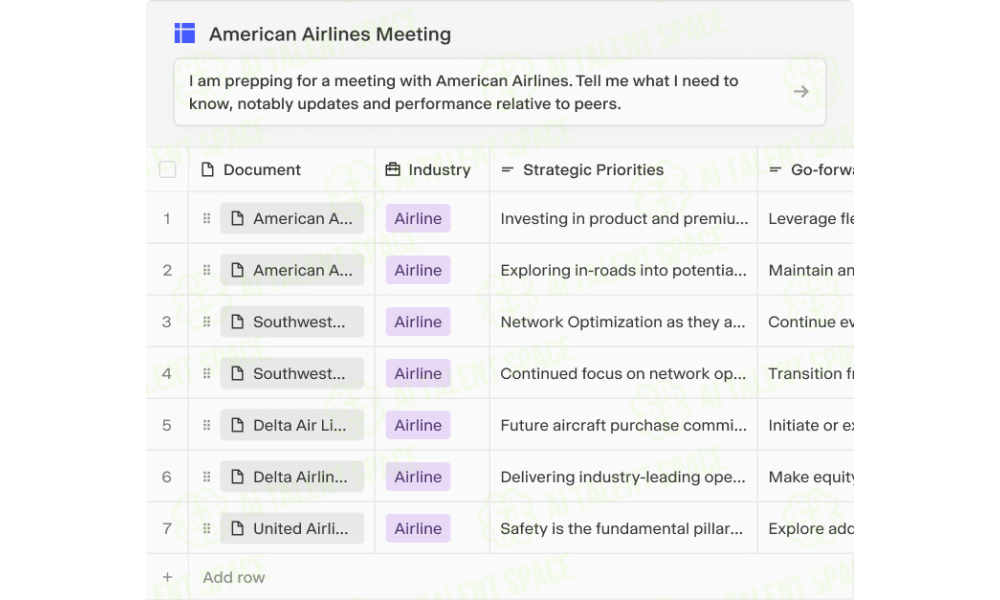Click the 'Initiate or ex' cell in row 5
This screenshot has height=600, width=1000.
tap(806, 425)
